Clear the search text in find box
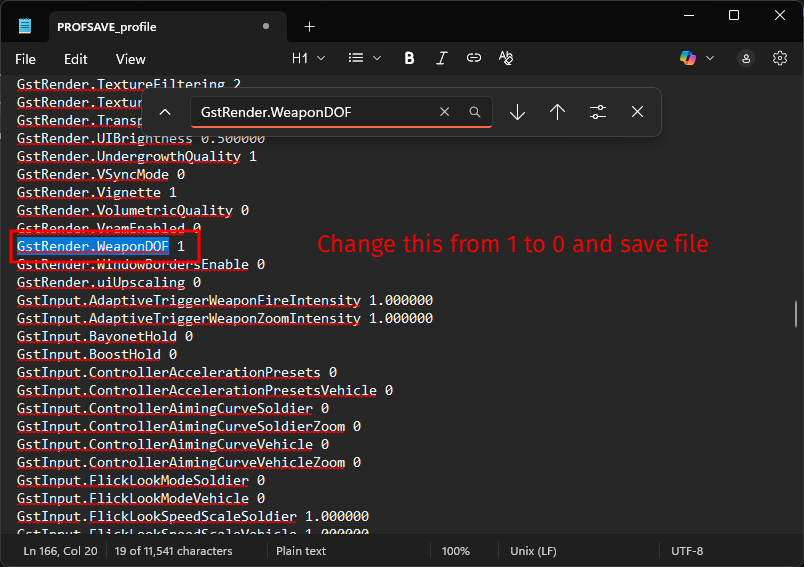804x567 pixels. (x=445, y=112)
